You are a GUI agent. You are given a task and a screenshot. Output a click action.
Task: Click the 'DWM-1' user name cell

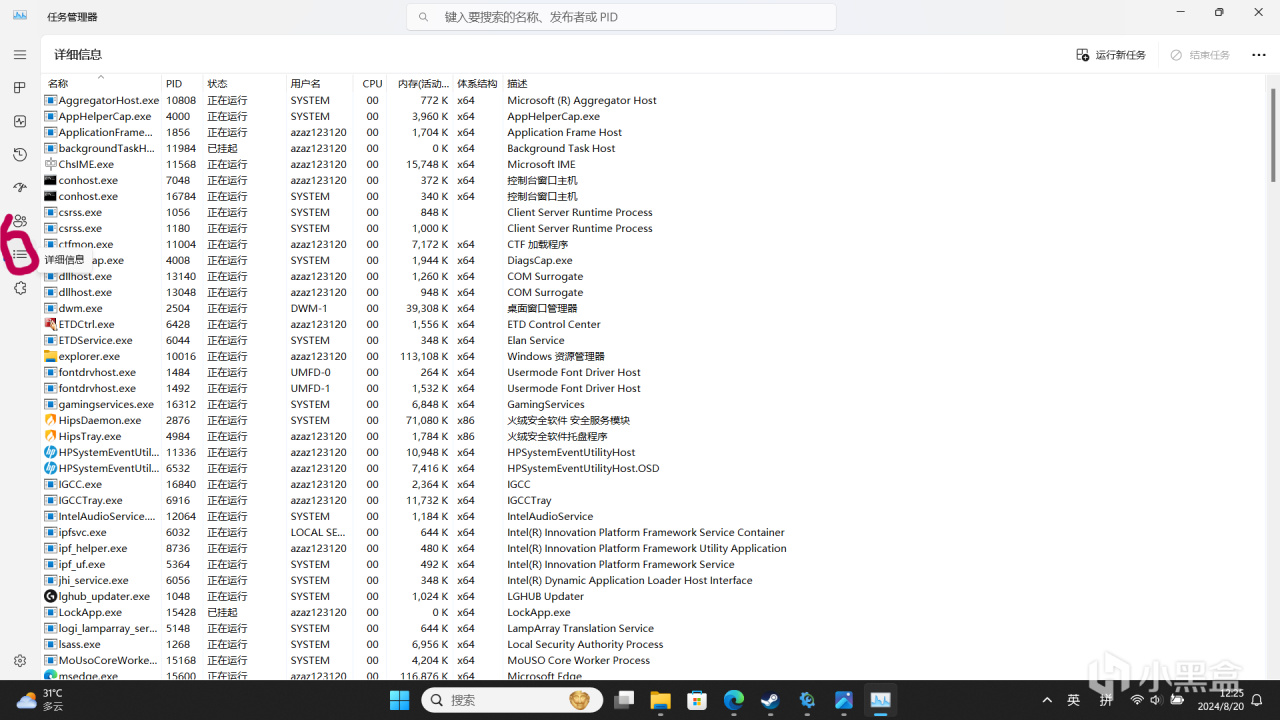click(309, 308)
